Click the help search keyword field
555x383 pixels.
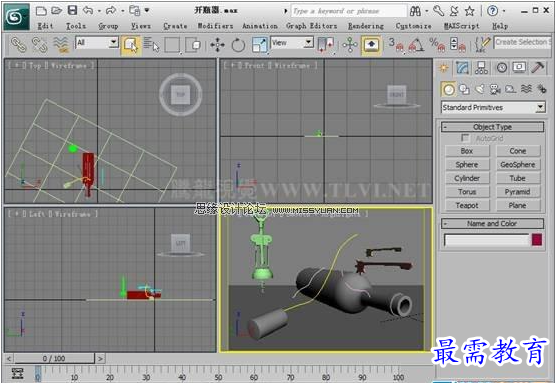pos(349,11)
